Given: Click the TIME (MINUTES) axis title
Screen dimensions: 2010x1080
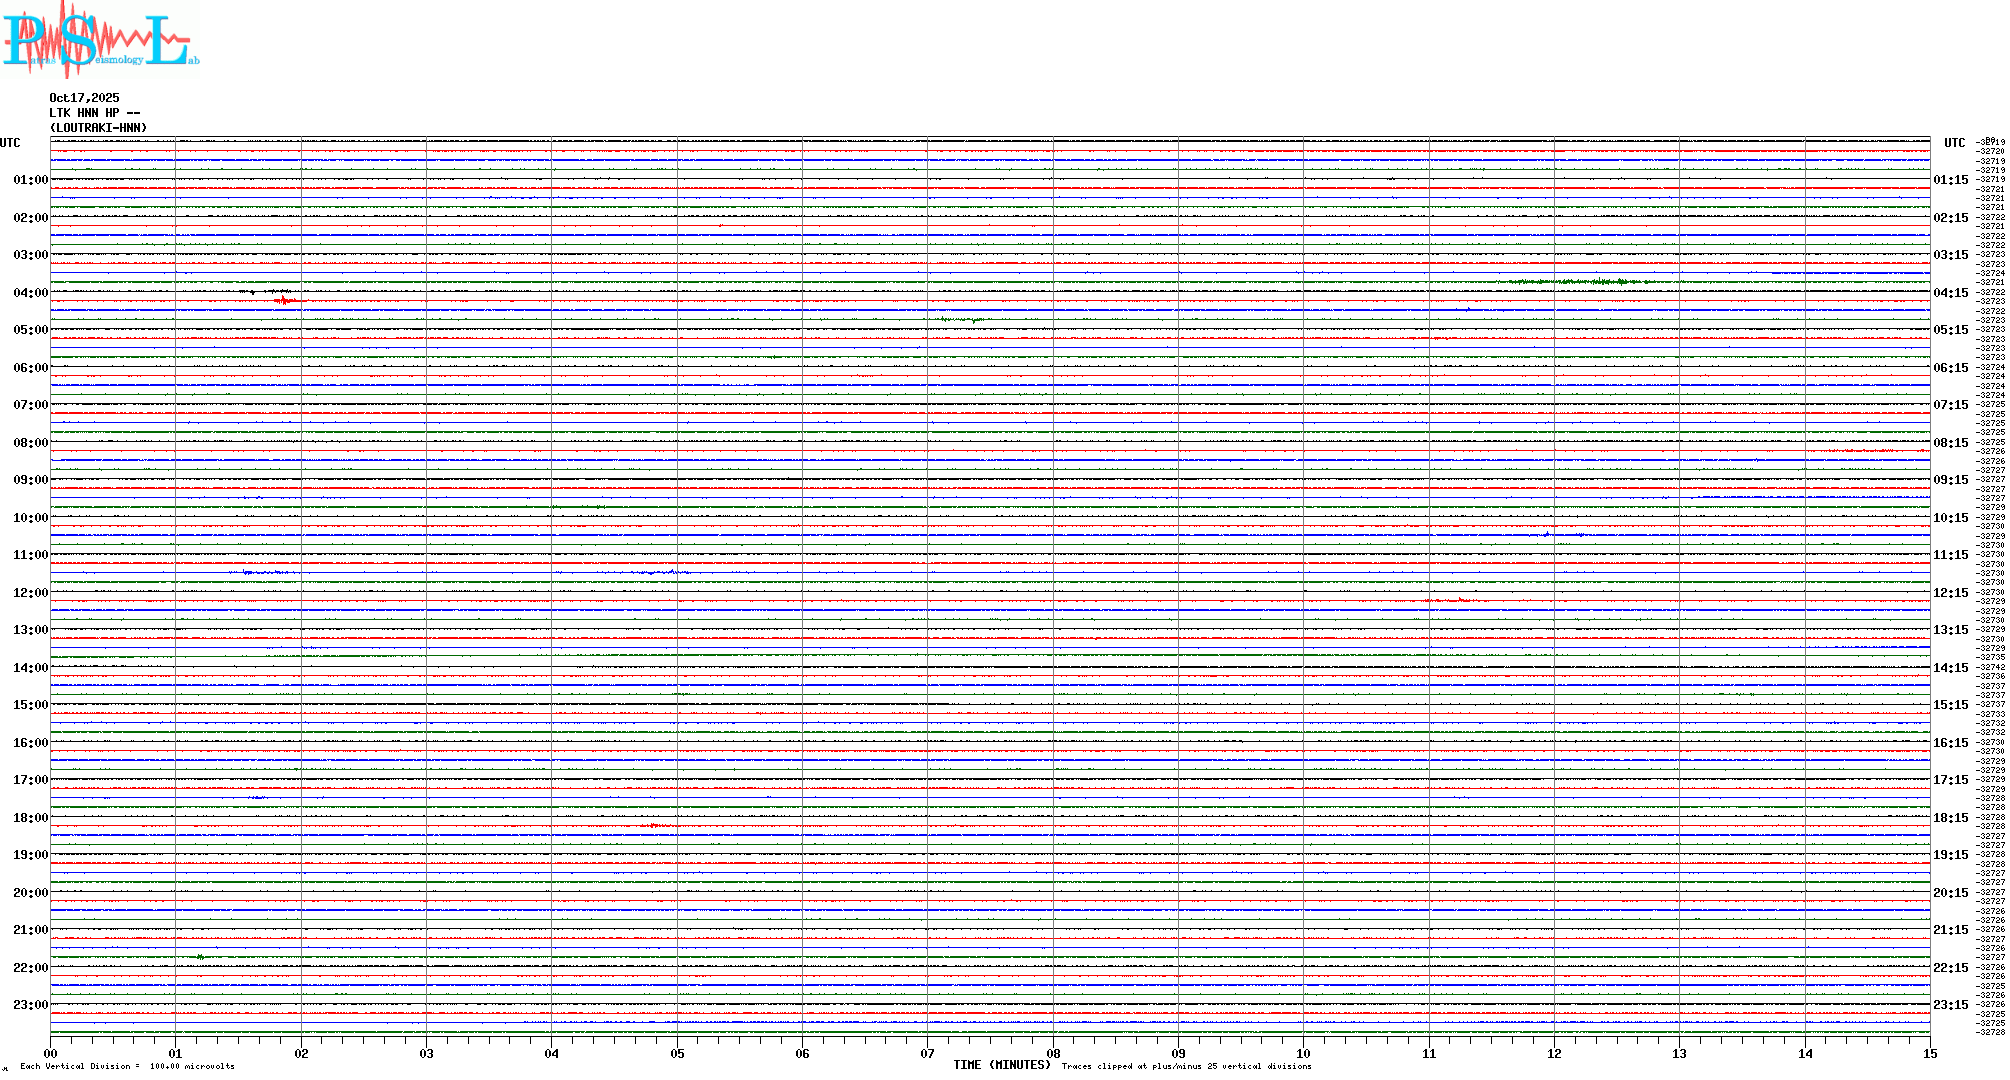Looking at the screenshot, I should tap(1001, 1065).
